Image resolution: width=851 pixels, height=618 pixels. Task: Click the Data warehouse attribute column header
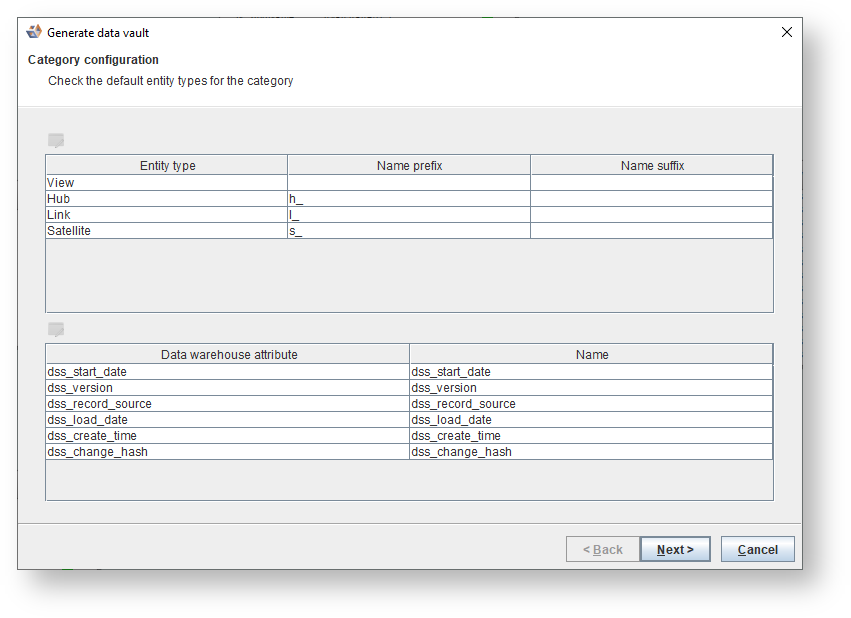(x=229, y=354)
